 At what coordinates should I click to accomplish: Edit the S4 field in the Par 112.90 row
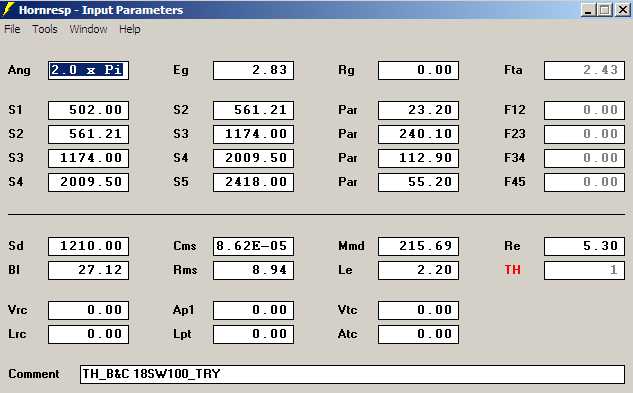(x=253, y=158)
